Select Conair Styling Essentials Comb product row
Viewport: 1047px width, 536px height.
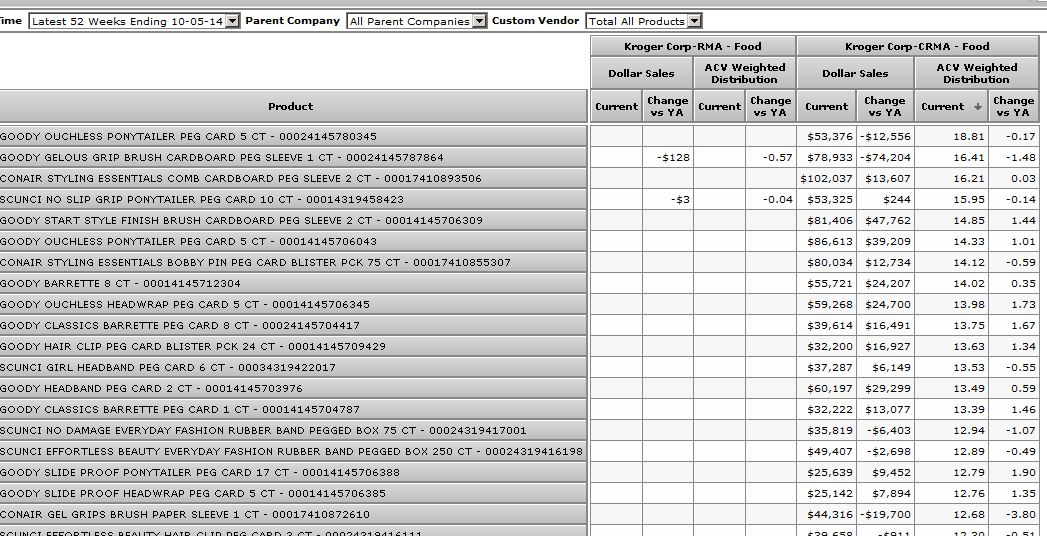(x=240, y=178)
